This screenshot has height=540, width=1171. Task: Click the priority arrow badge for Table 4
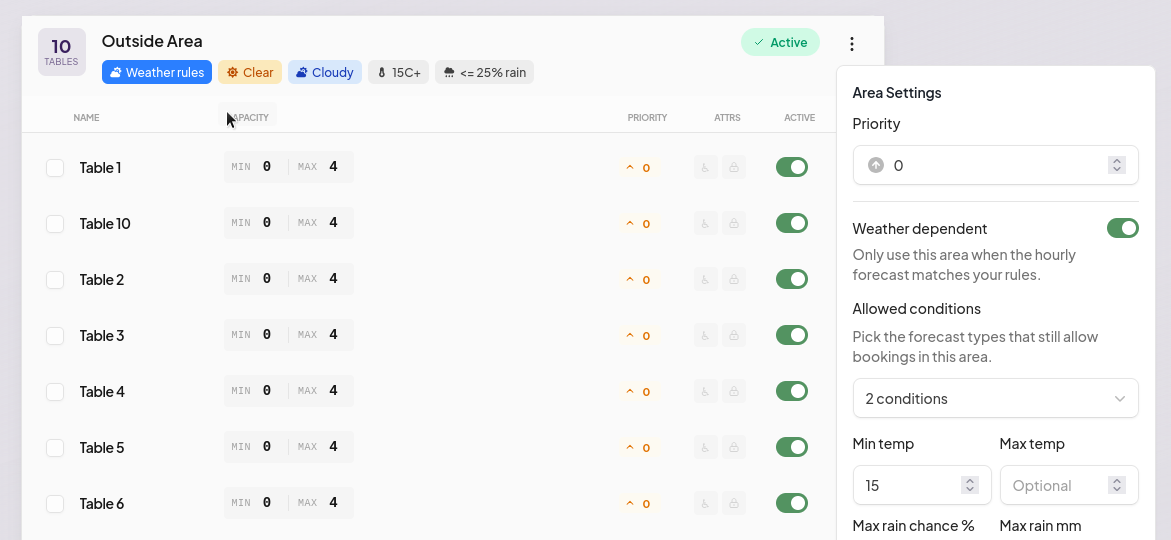coord(638,392)
